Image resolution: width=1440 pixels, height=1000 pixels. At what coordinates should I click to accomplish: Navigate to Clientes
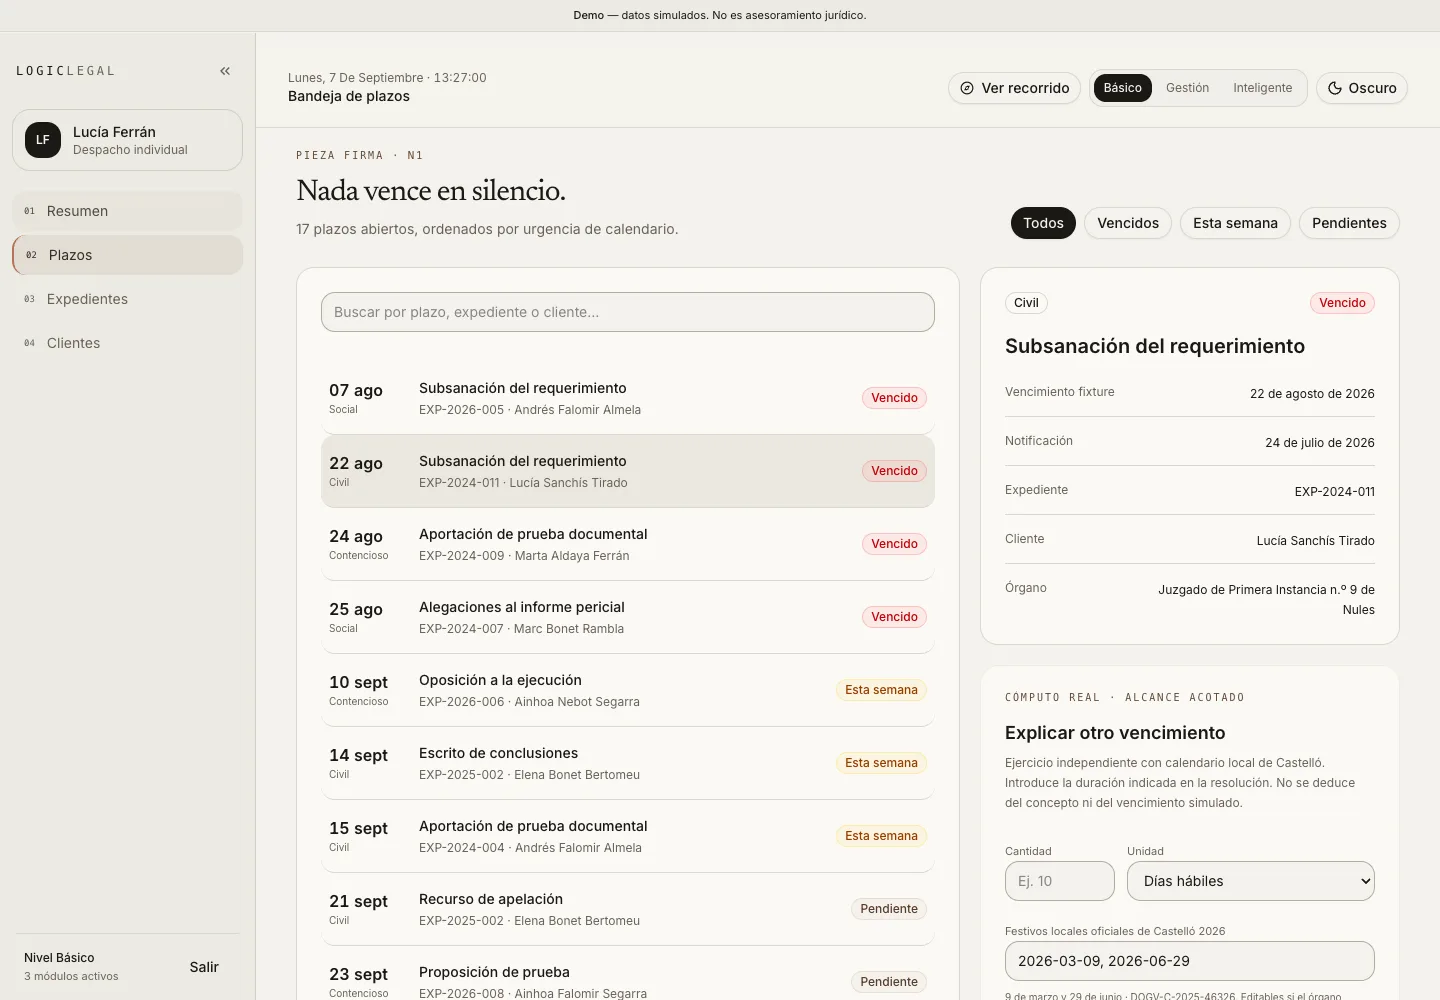(127, 343)
